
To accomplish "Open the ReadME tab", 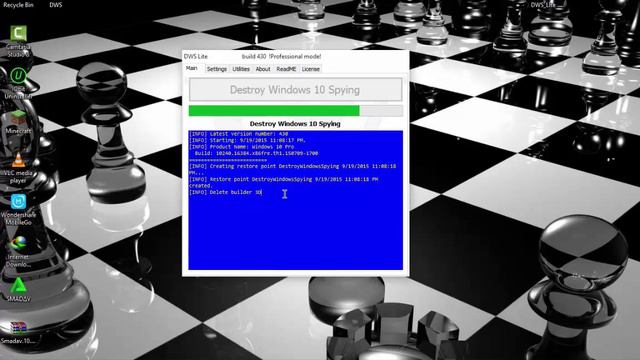I will [x=286, y=69].
